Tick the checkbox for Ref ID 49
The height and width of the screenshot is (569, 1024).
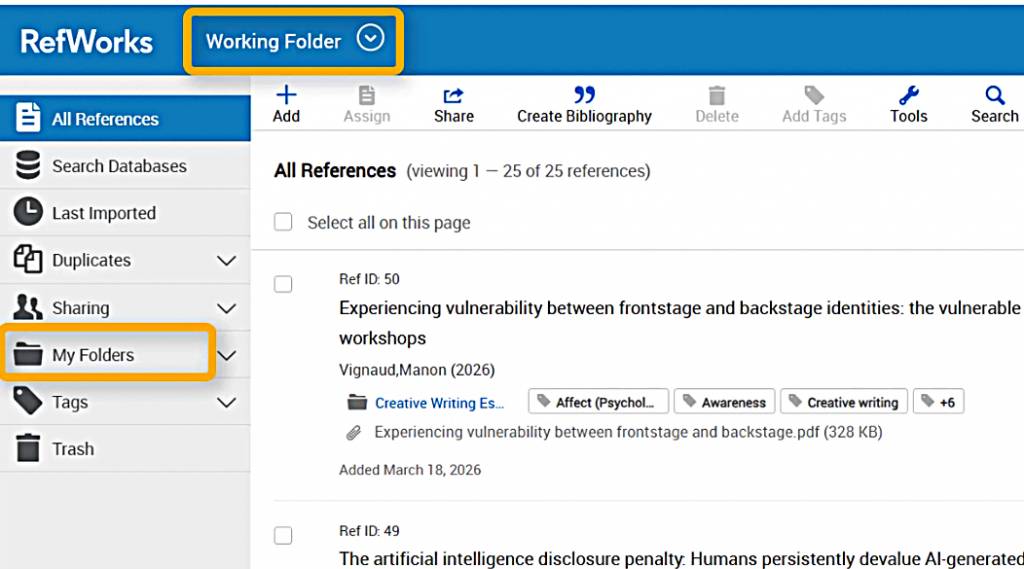click(284, 536)
